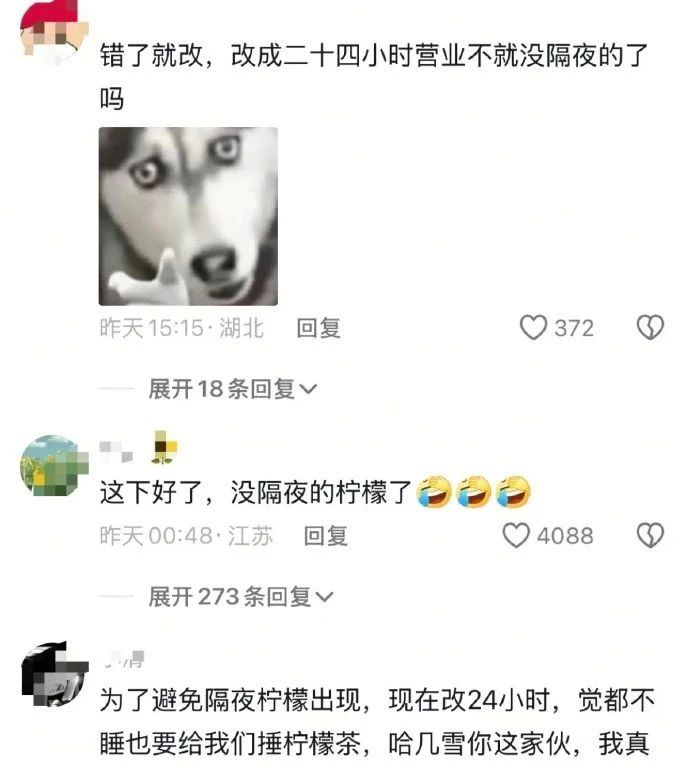Dislike the Jiangsu comment via broken heart
690x766 pixels.
tap(650, 535)
